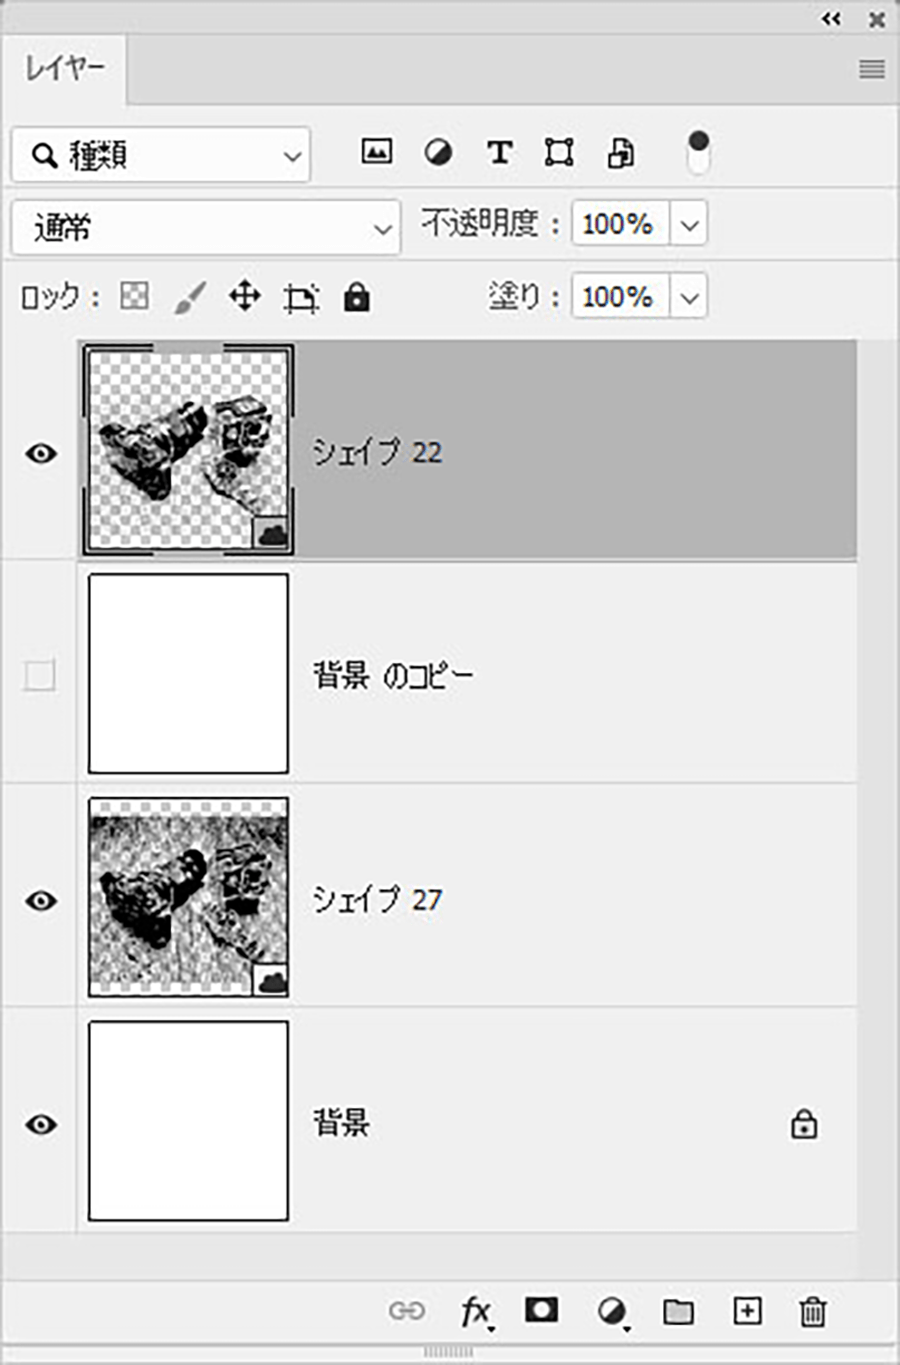Screen dimensions: 900x1365
Task: Toggle the layer filtering switch
Action: click(x=698, y=152)
